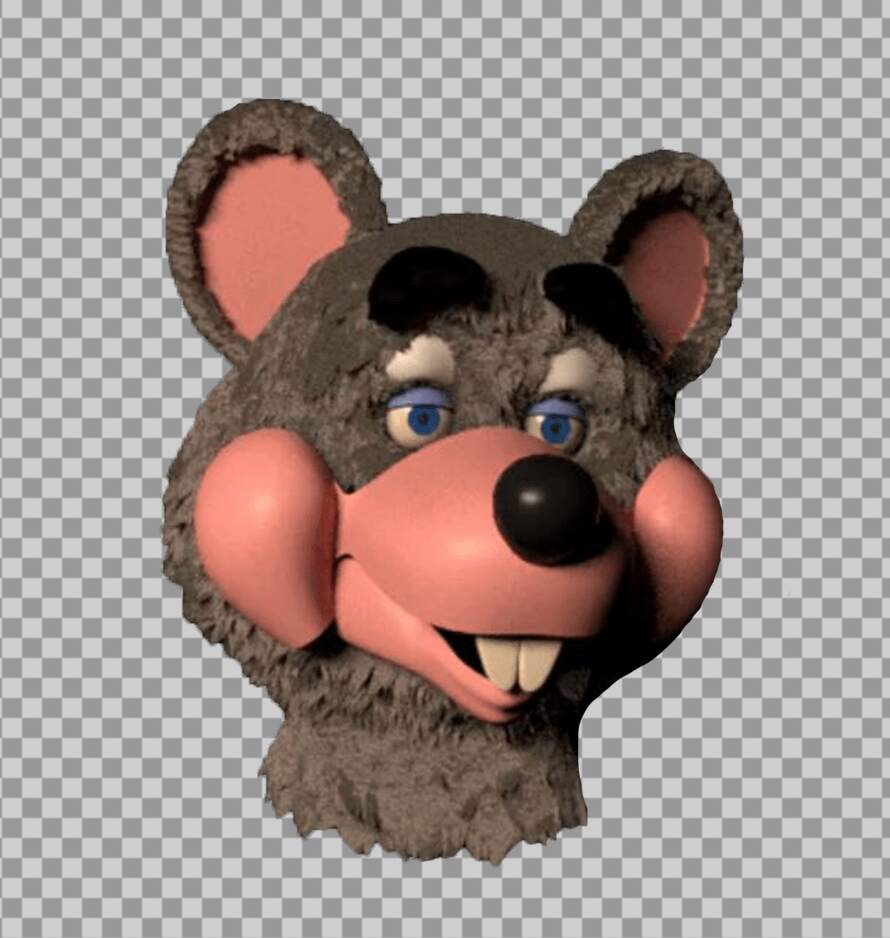Click the character's black nose

[548, 510]
